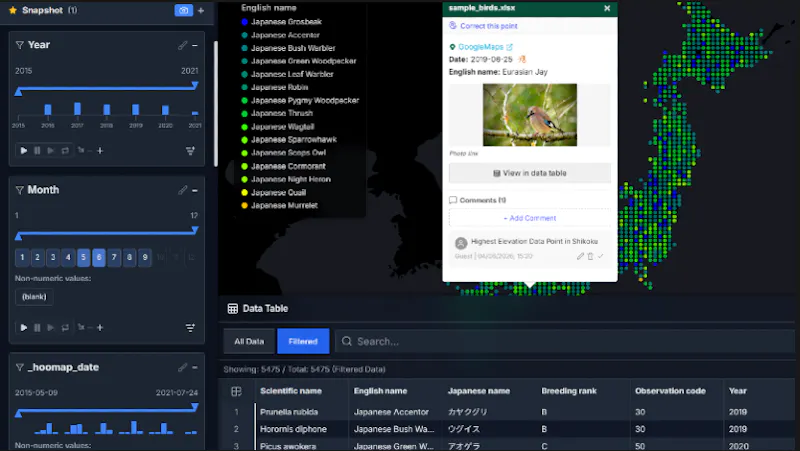Screen dimensions: 800x451
Task: Click the 2017 bar in Year histogram
Action: click(77, 109)
